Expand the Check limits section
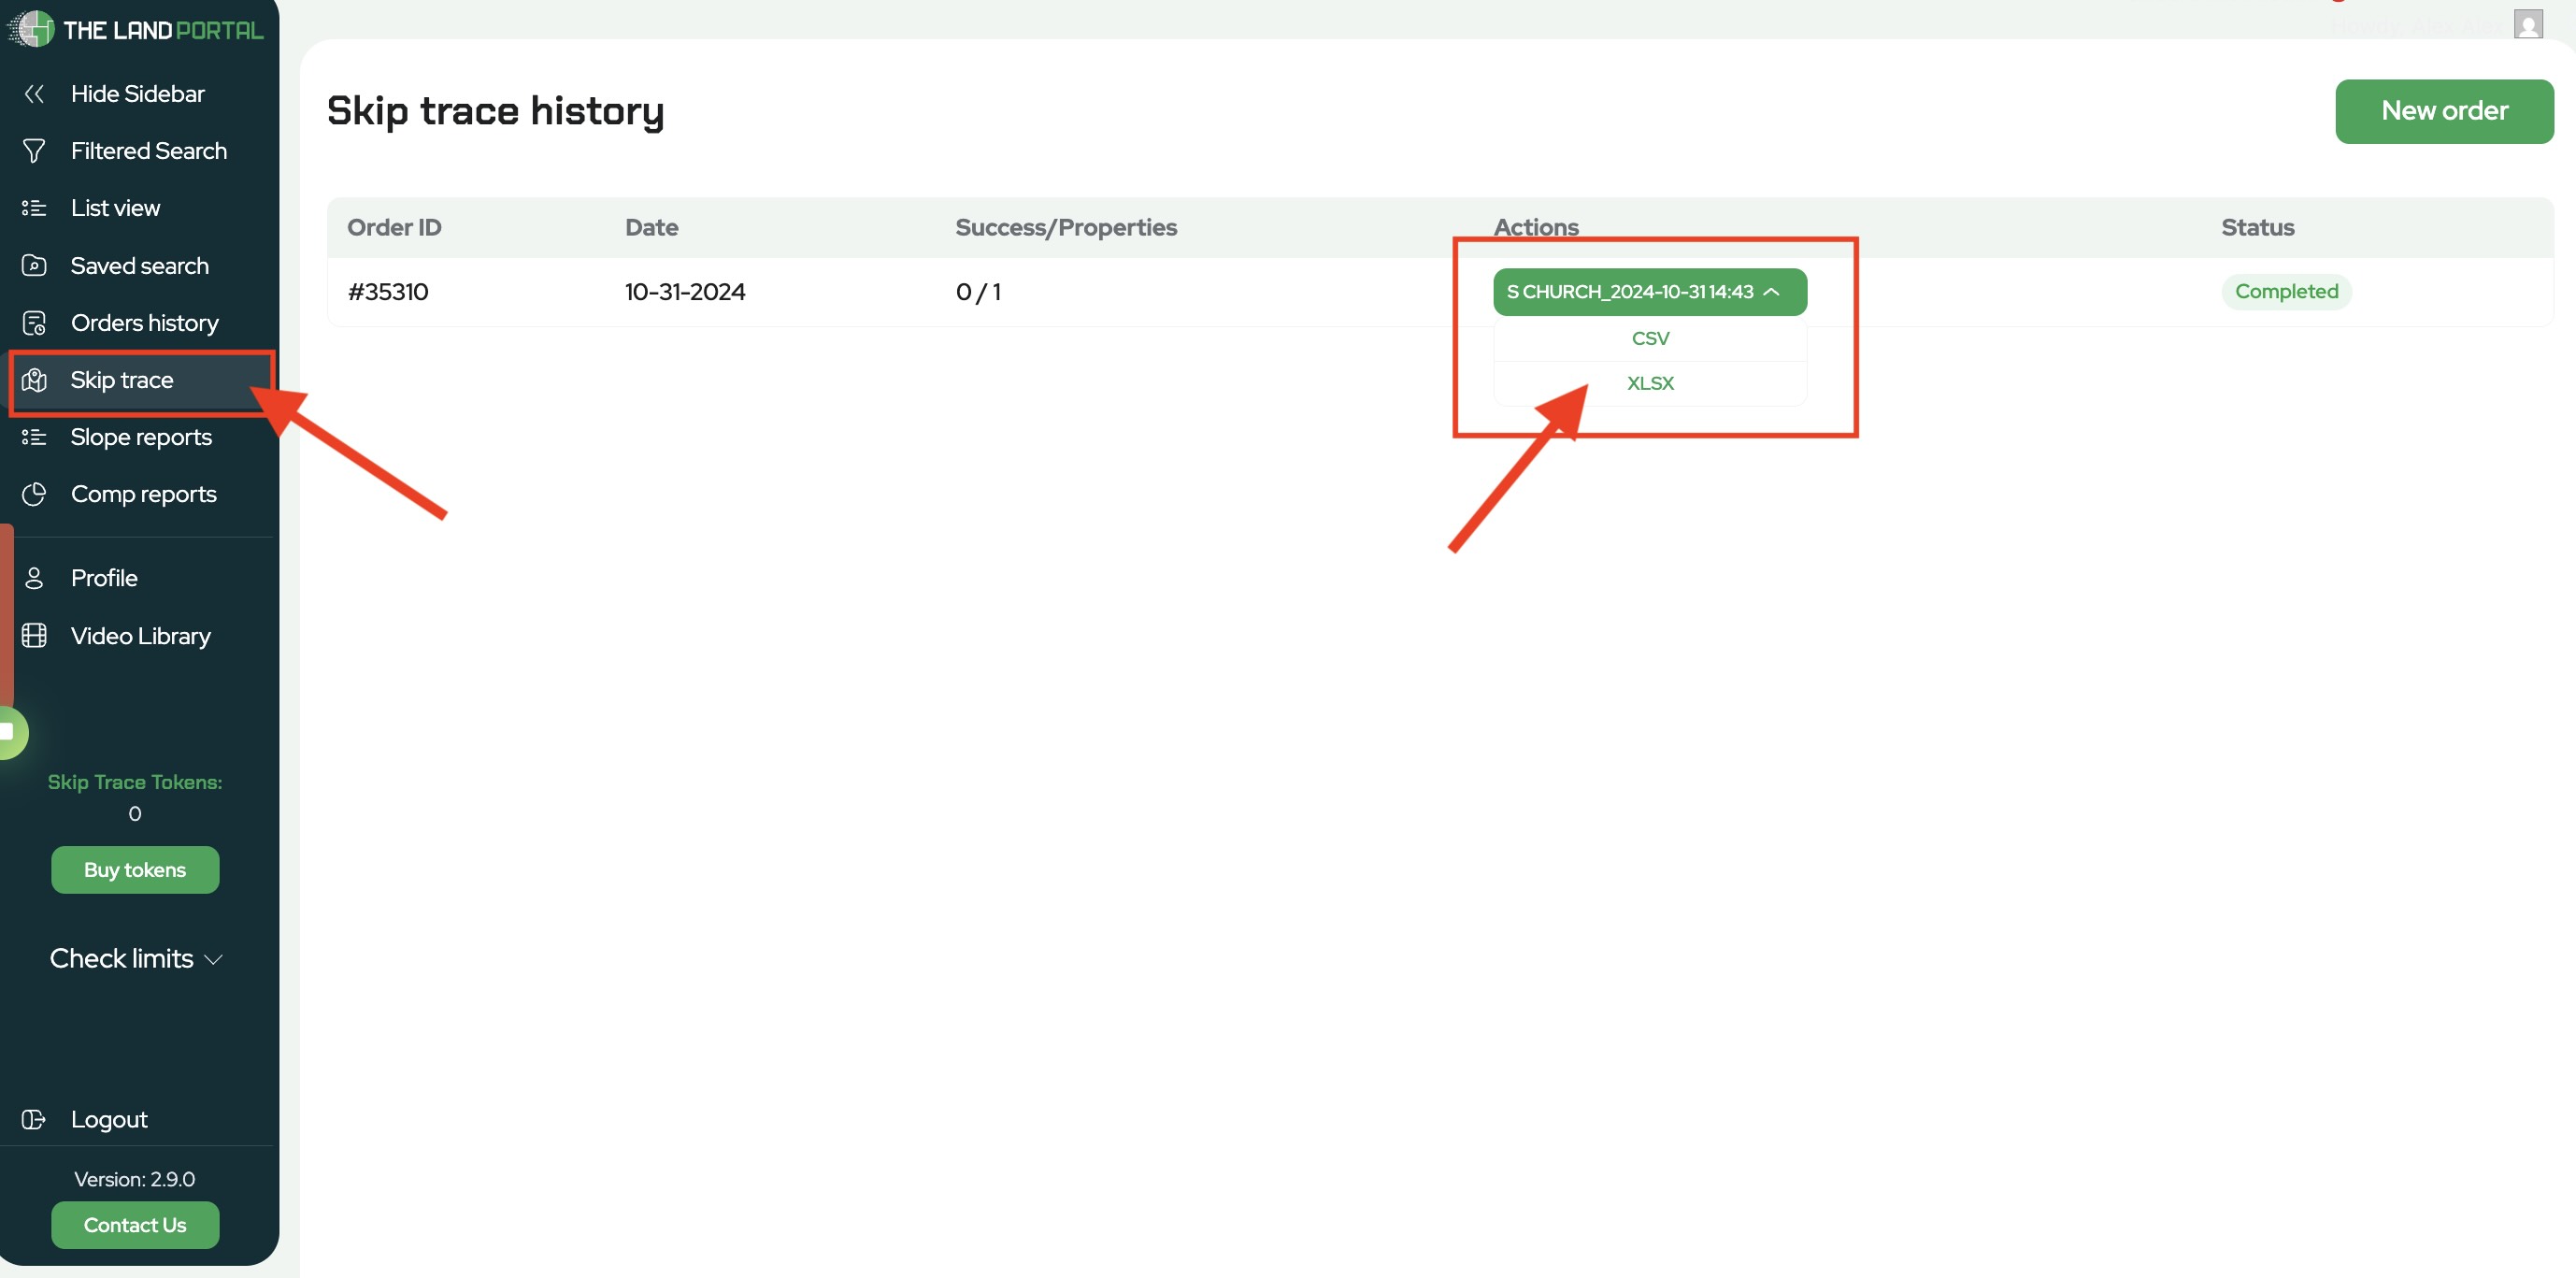 (135, 958)
